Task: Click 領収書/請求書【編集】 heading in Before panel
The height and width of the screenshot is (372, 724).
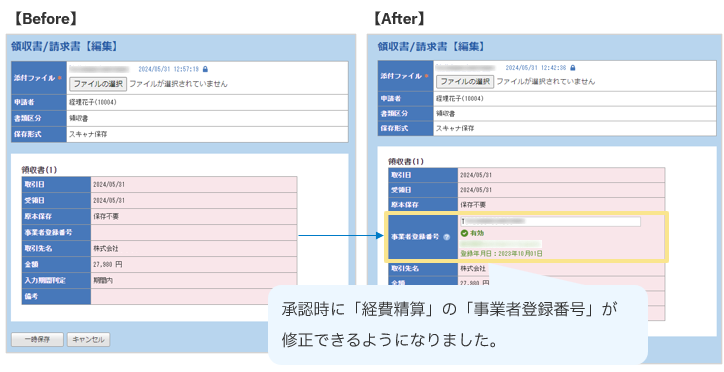Action: click(64, 46)
